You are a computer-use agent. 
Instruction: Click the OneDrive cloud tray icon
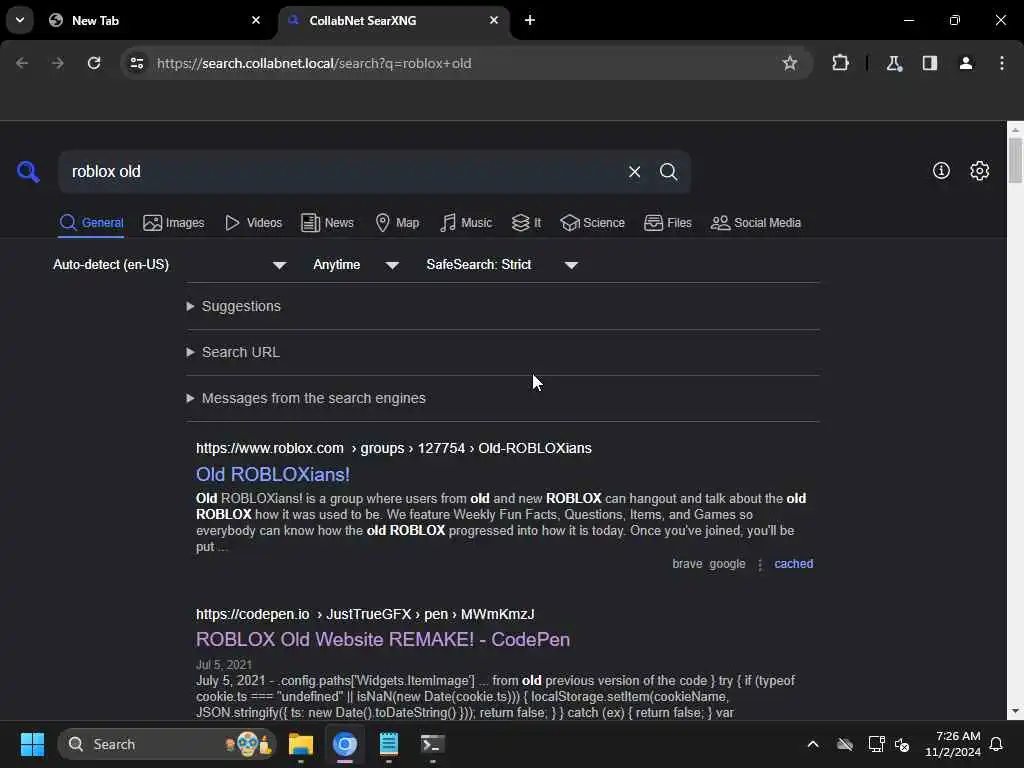point(844,744)
